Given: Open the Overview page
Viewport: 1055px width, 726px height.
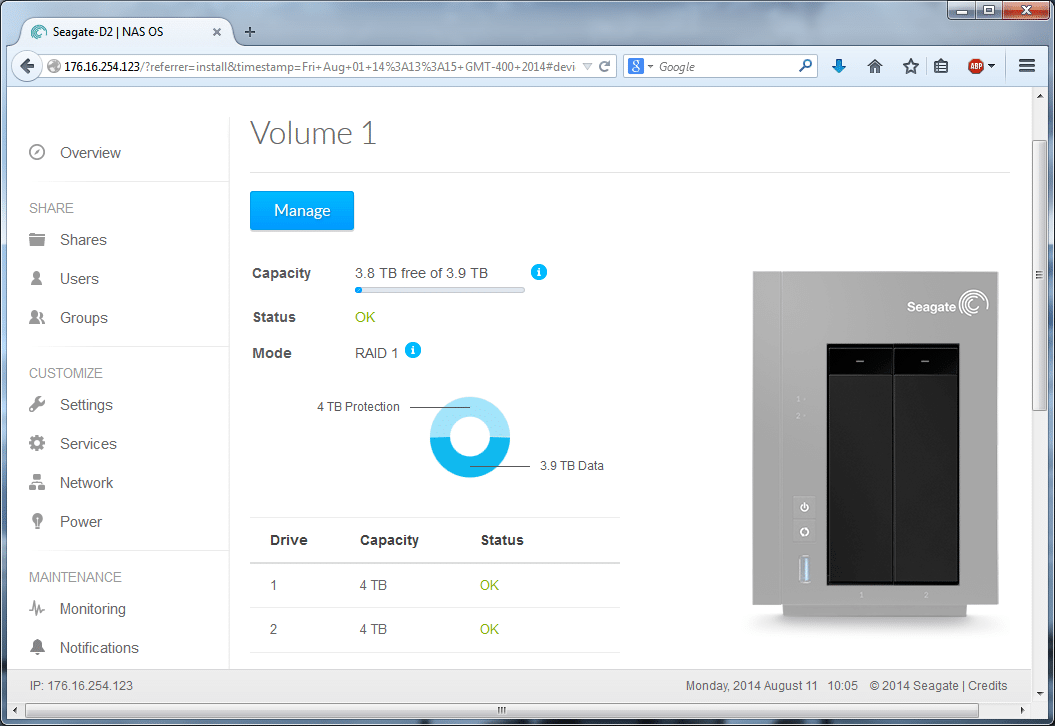Looking at the screenshot, I should [90, 153].
